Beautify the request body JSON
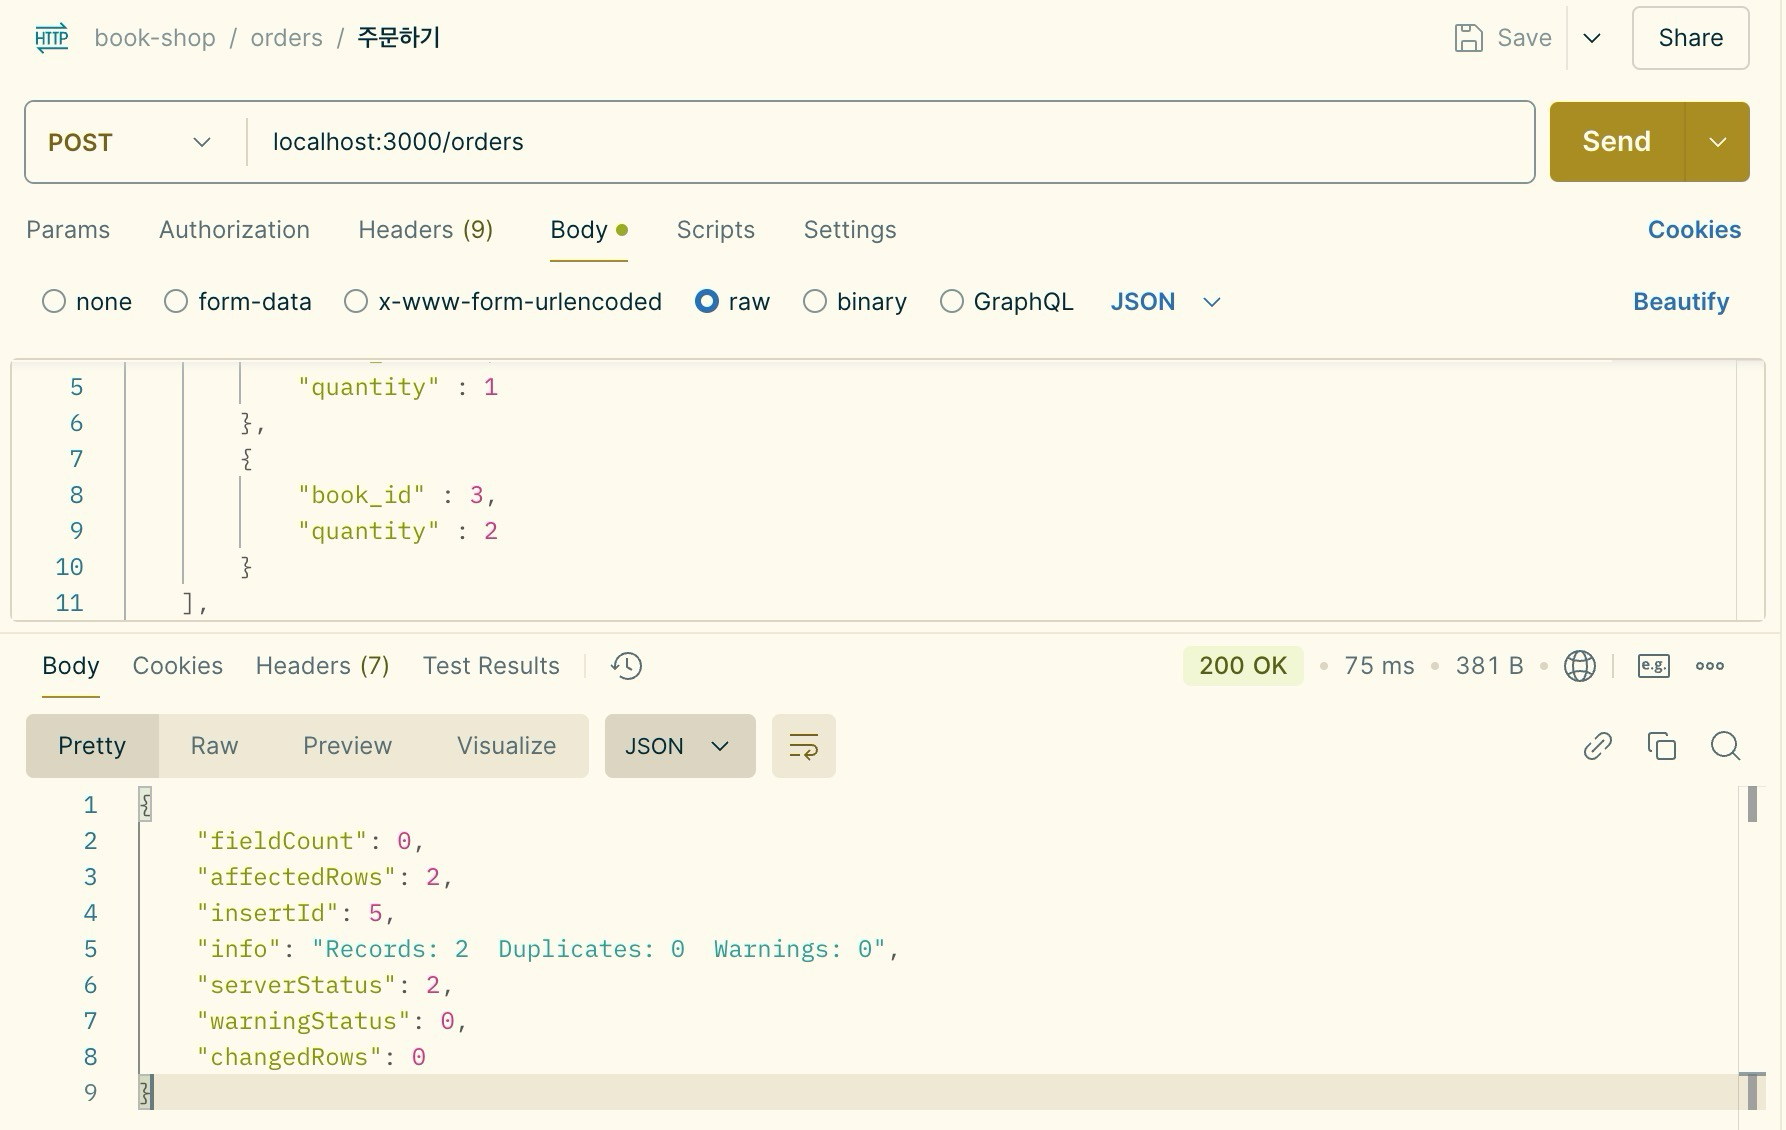 1681,302
